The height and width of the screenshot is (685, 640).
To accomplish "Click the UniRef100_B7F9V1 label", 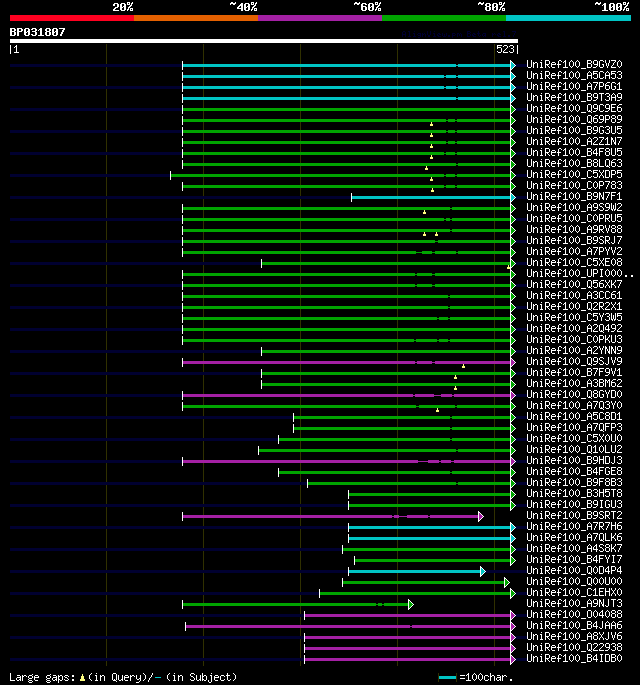I will click(x=574, y=373).
